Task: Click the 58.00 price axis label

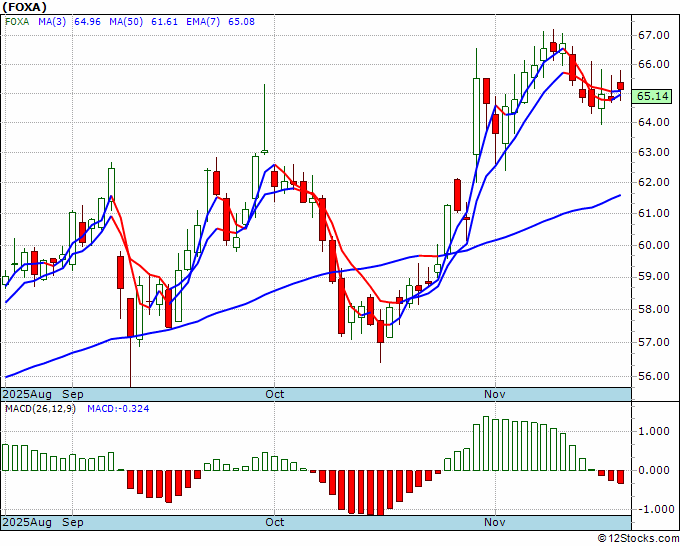Action: point(654,309)
